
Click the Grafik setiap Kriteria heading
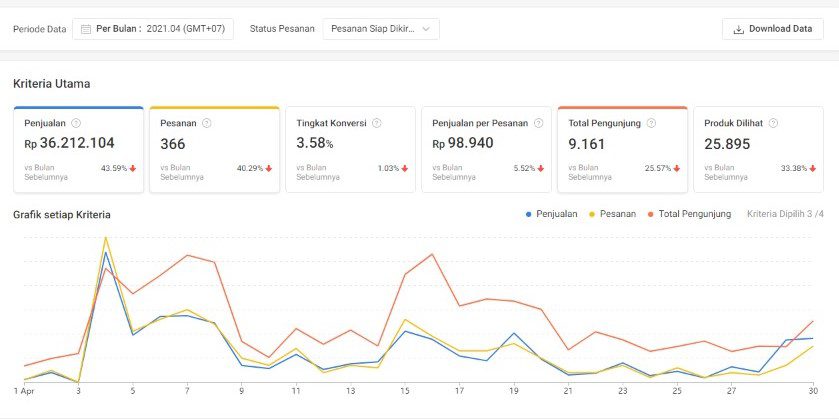pos(62,215)
